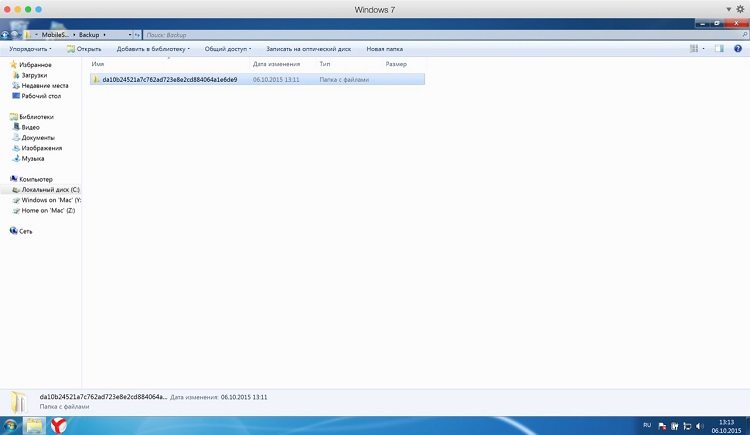Click the Windows Start button
The width and height of the screenshot is (750, 435).
pos(10,425)
